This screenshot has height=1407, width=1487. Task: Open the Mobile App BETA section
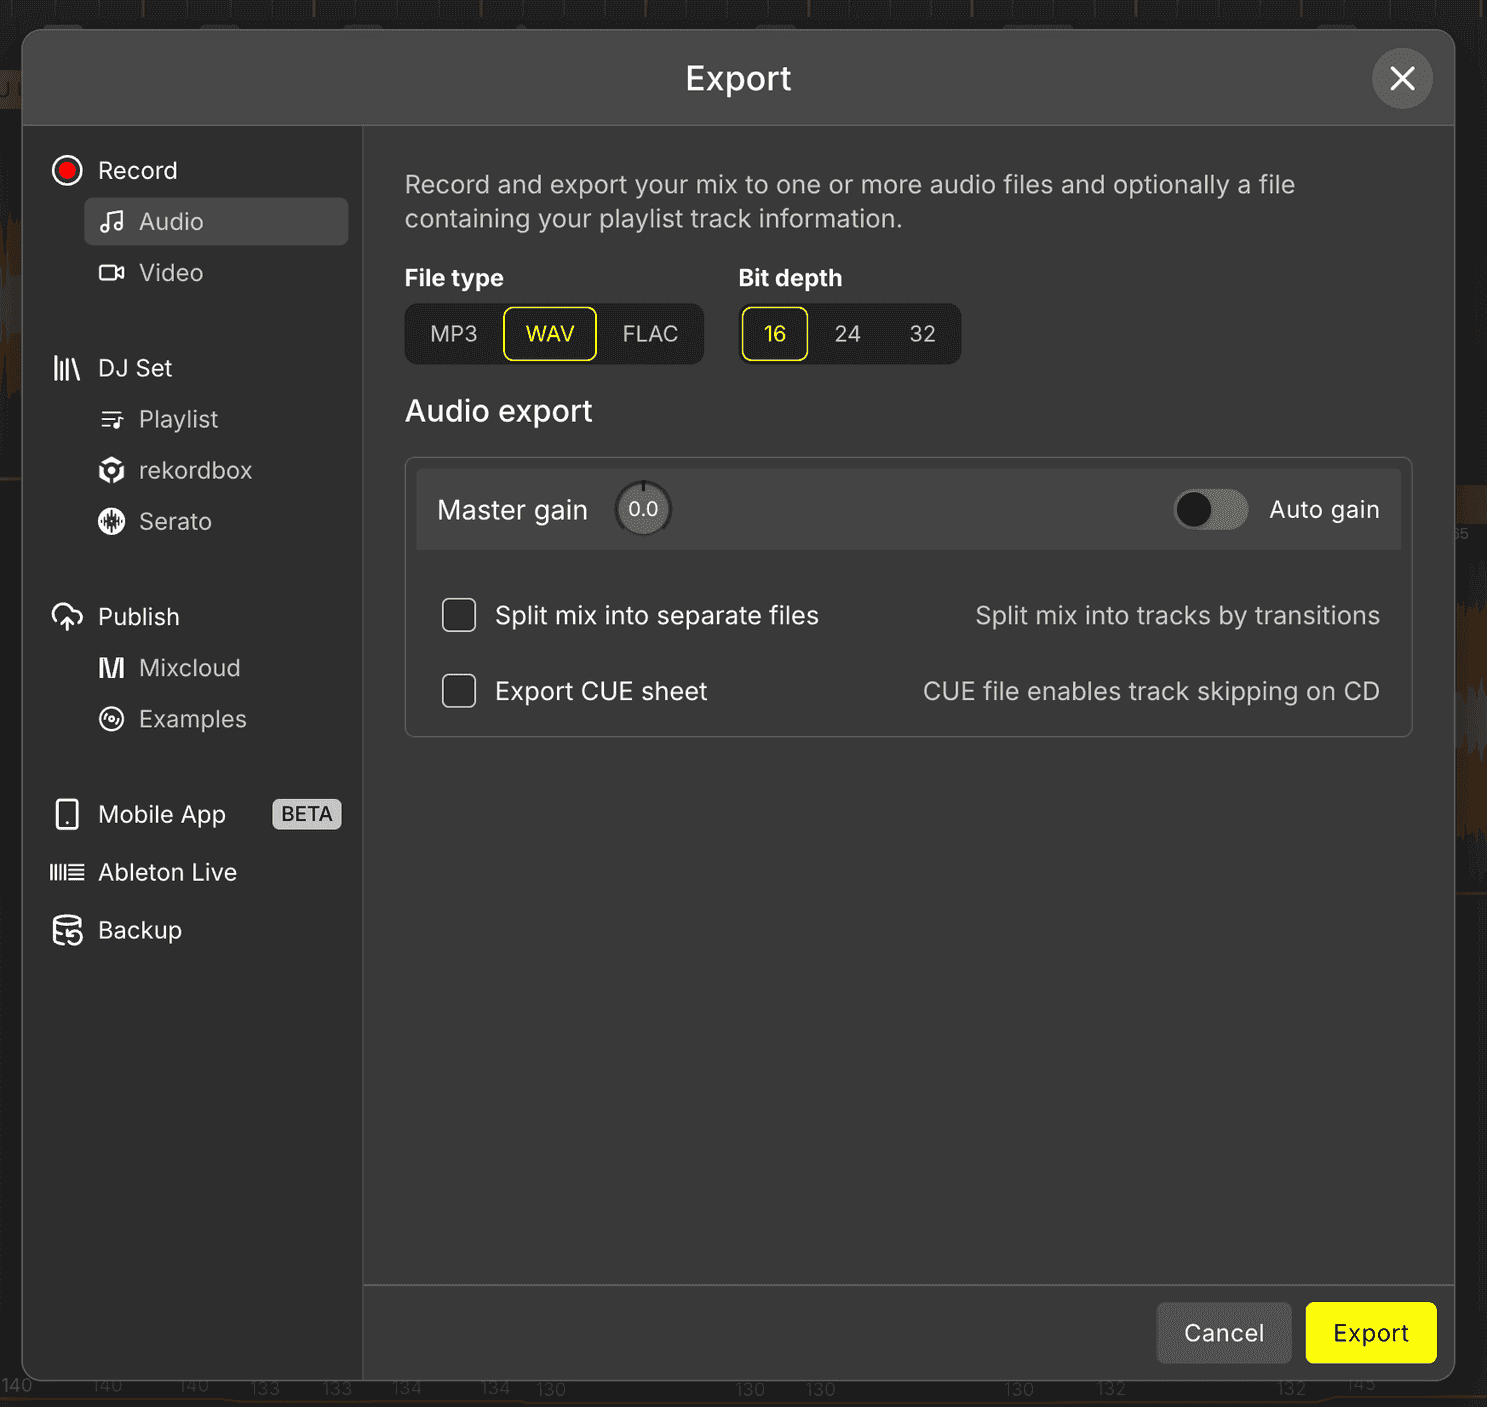pyautogui.click(x=162, y=814)
